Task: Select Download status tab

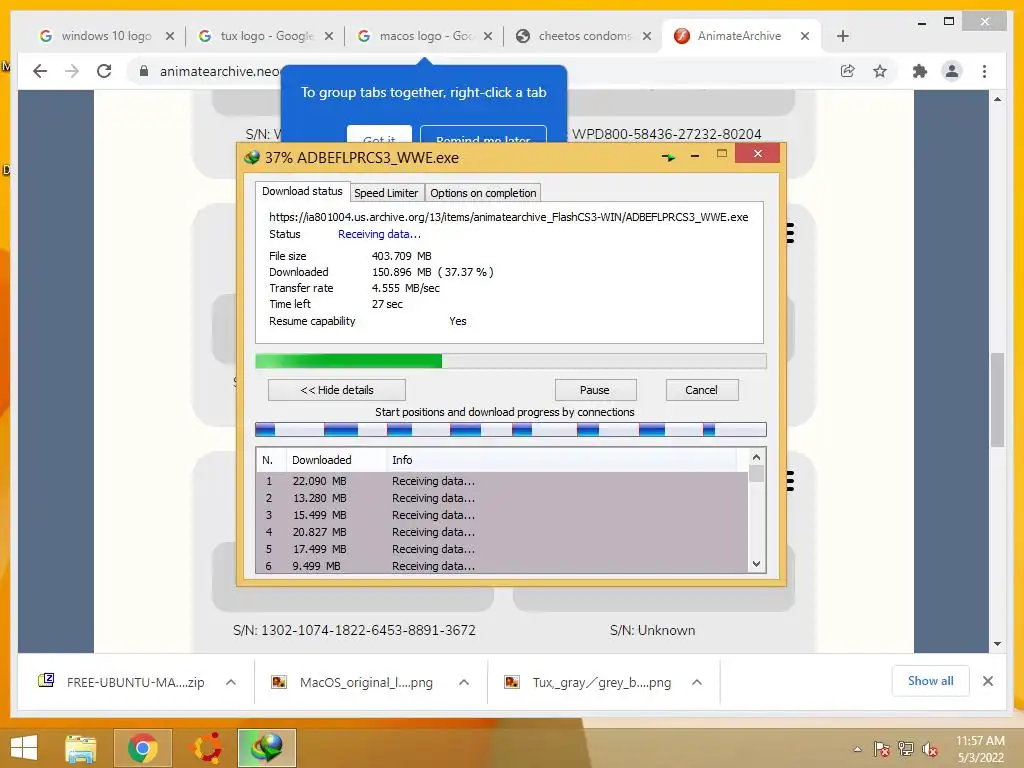Action: pos(302,191)
